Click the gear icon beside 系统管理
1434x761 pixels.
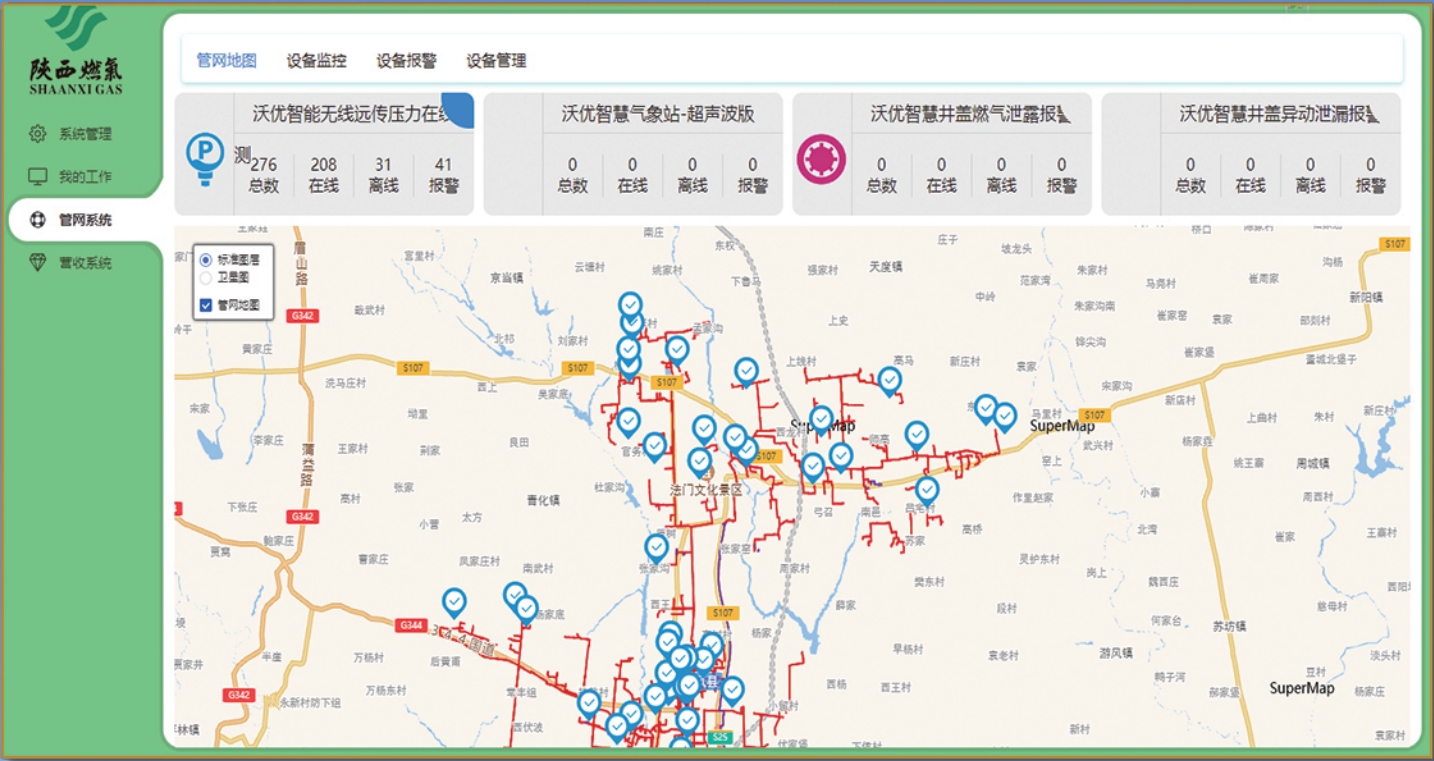tap(38, 133)
